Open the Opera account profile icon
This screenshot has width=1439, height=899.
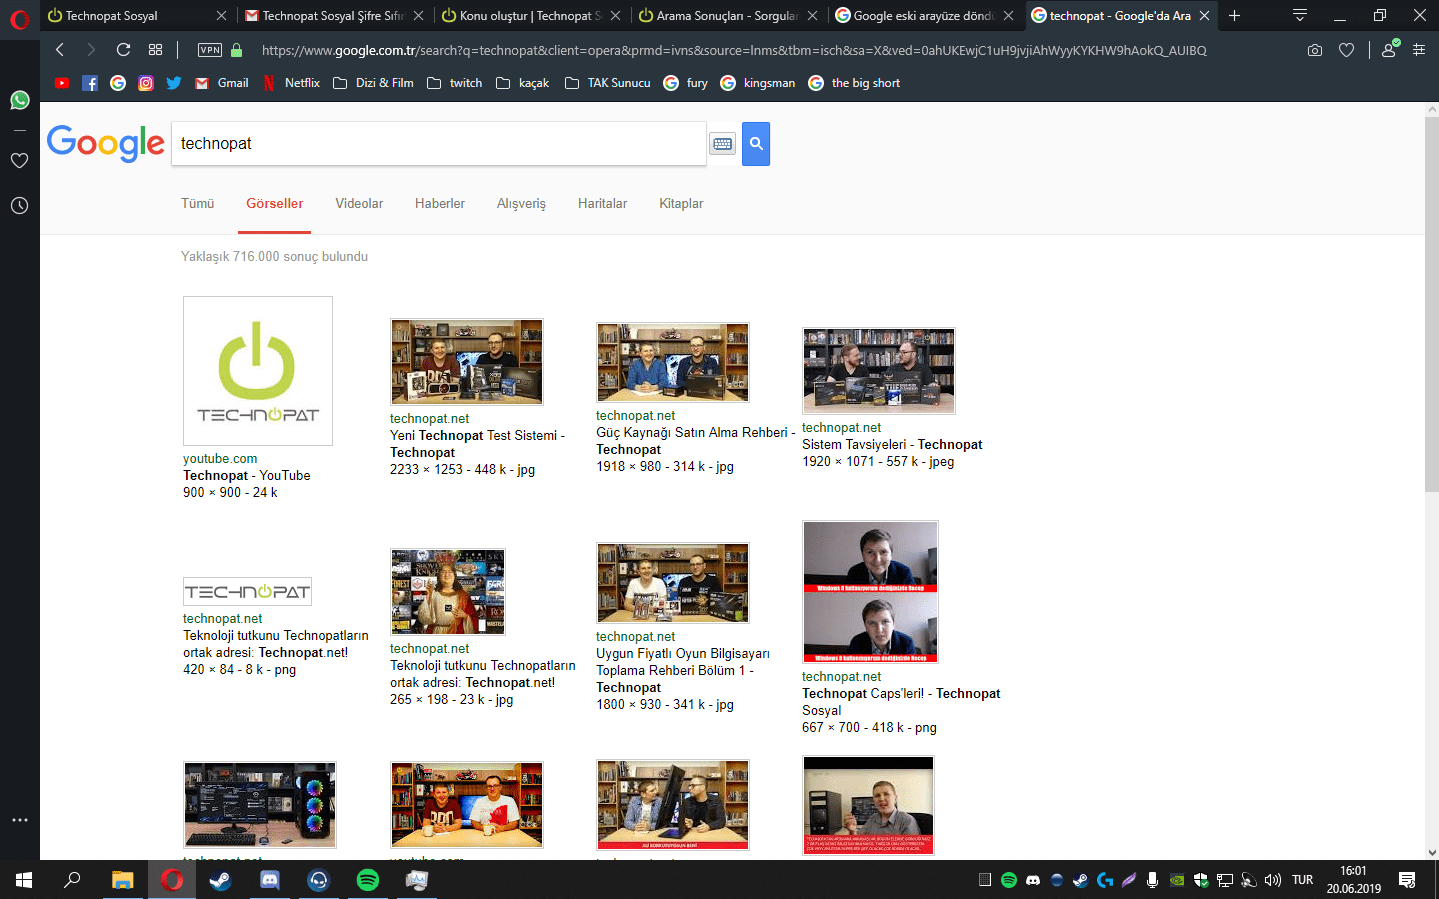[1389, 50]
